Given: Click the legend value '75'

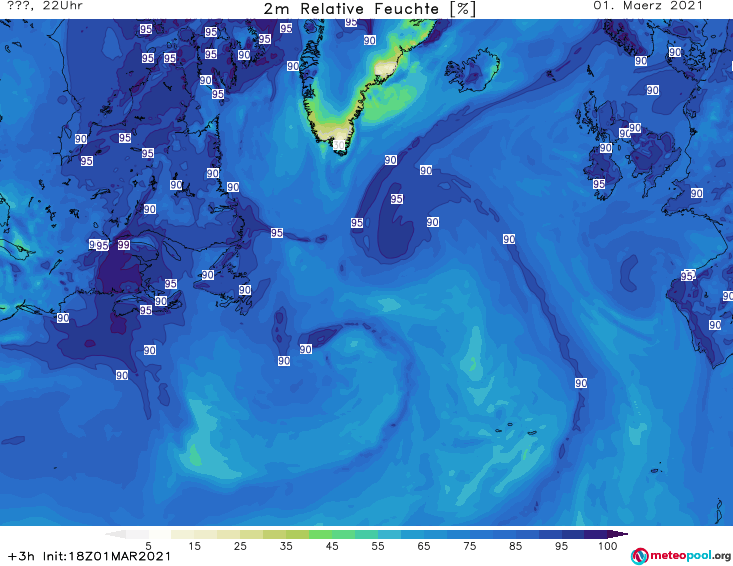Looking at the screenshot, I should coord(470,546).
